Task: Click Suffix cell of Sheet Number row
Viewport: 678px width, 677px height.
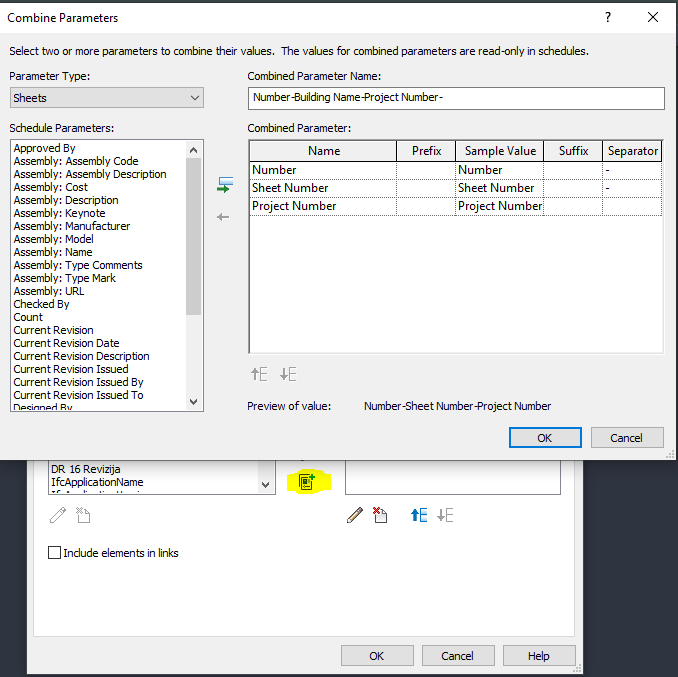Action: pos(573,188)
